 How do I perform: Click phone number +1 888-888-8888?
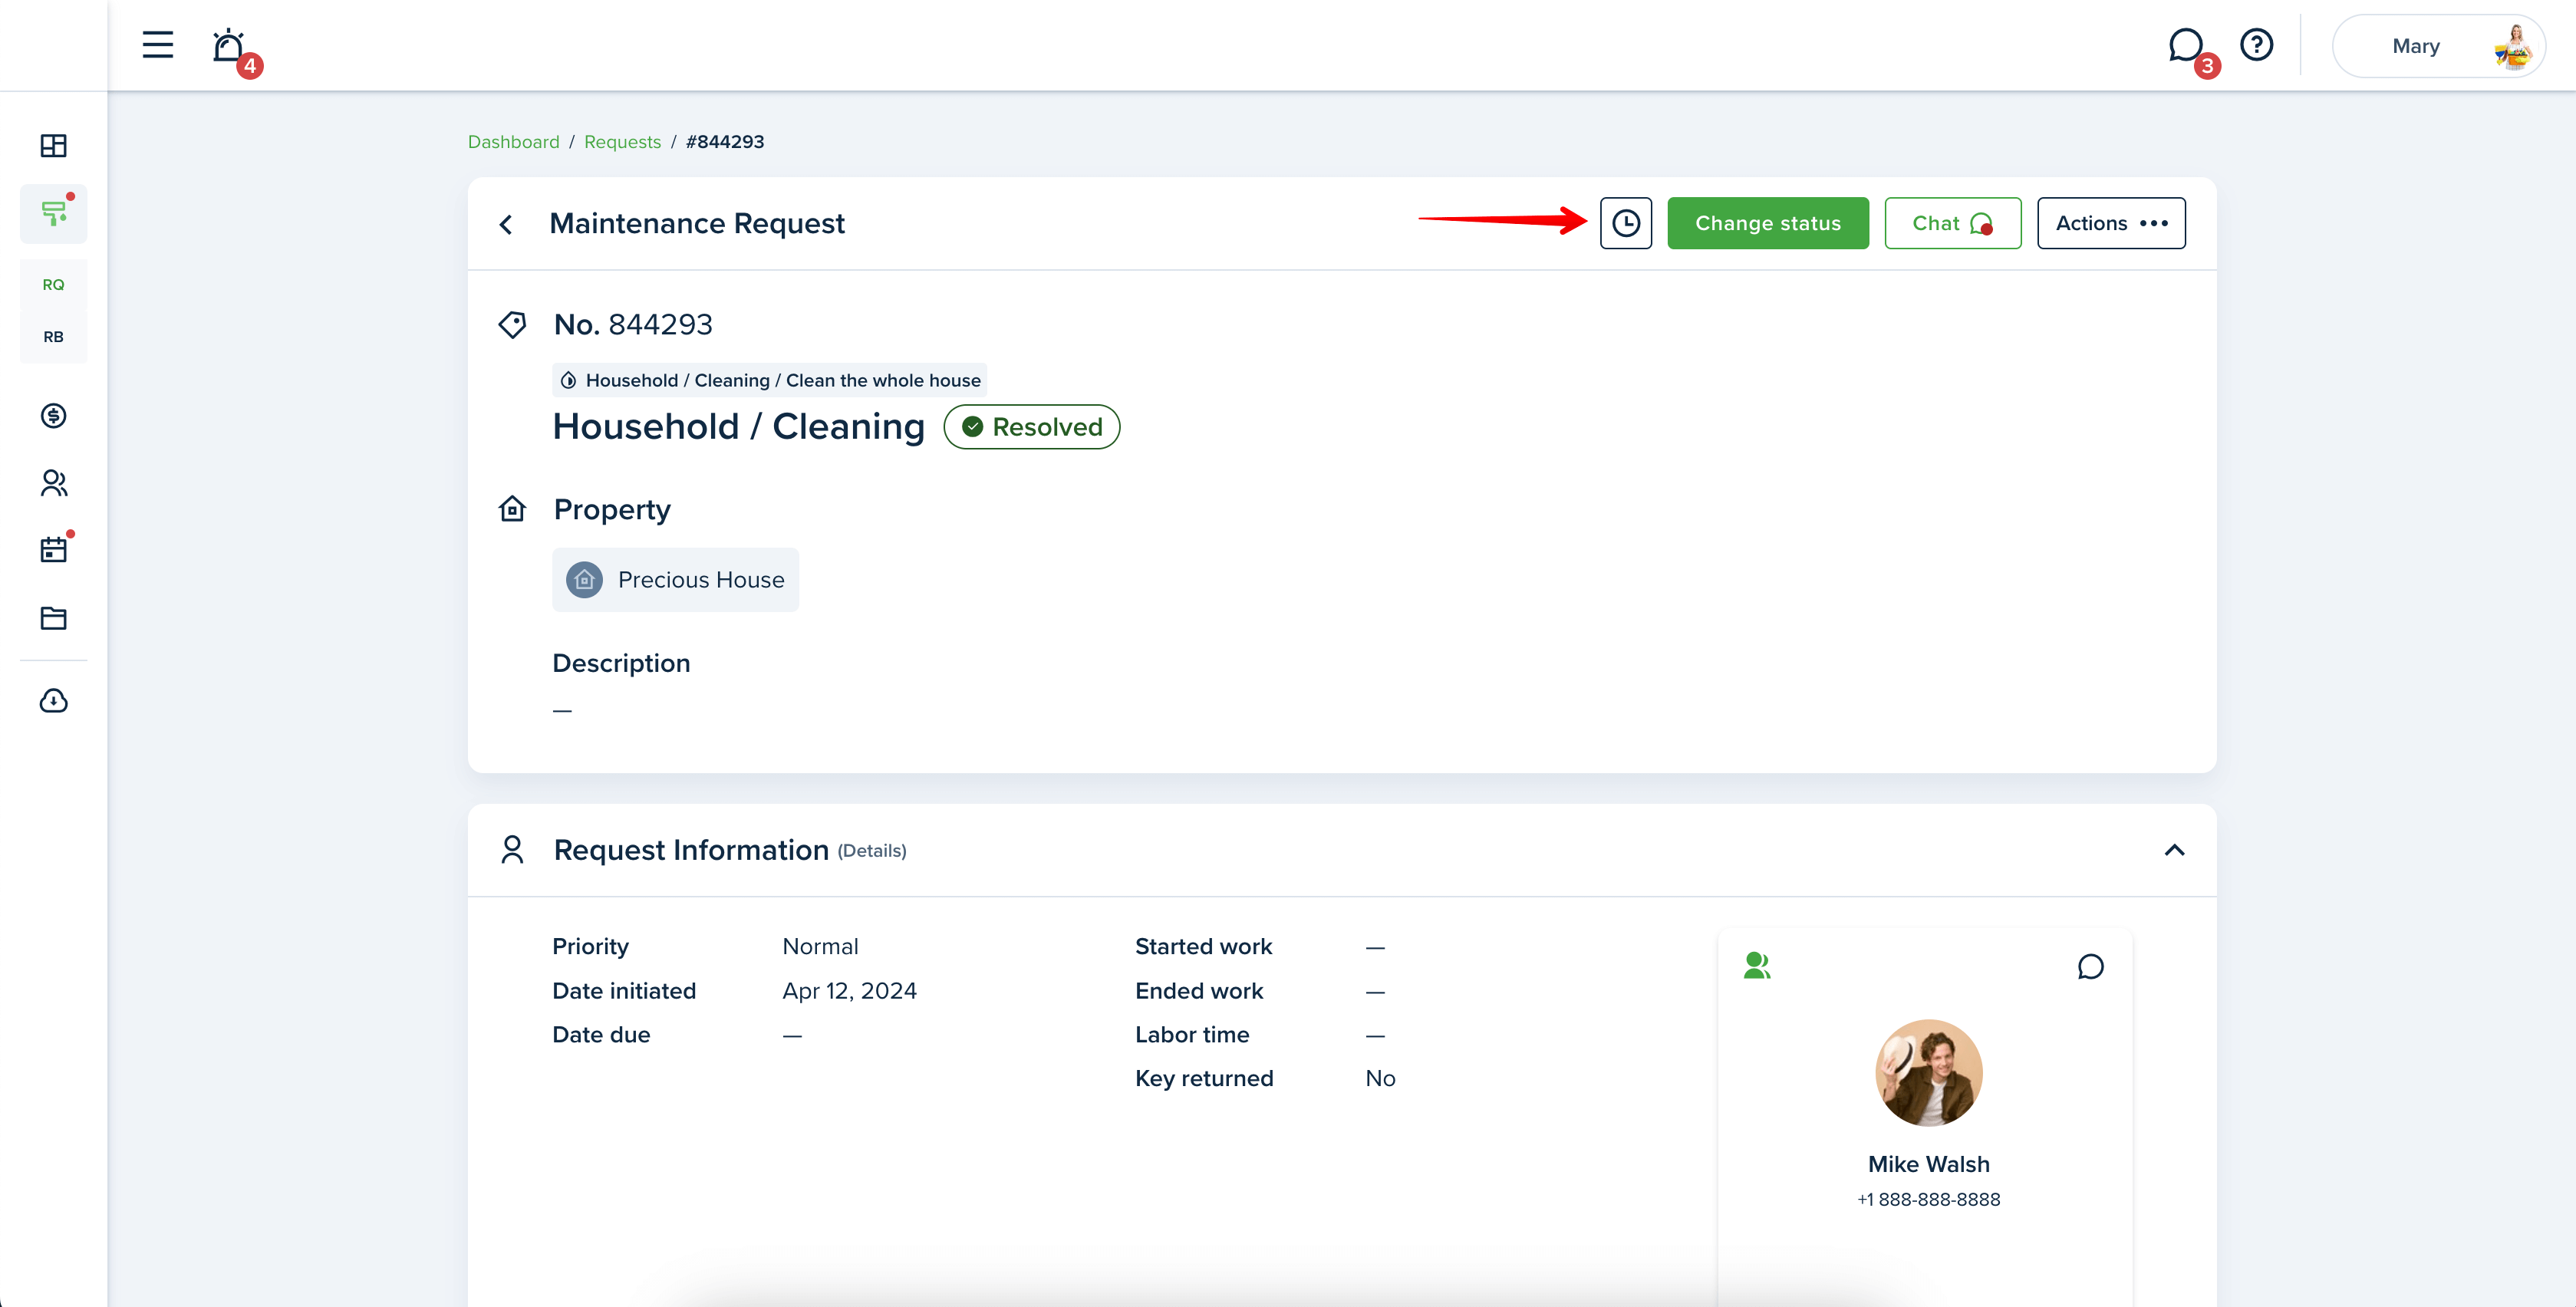pyautogui.click(x=1929, y=1199)
